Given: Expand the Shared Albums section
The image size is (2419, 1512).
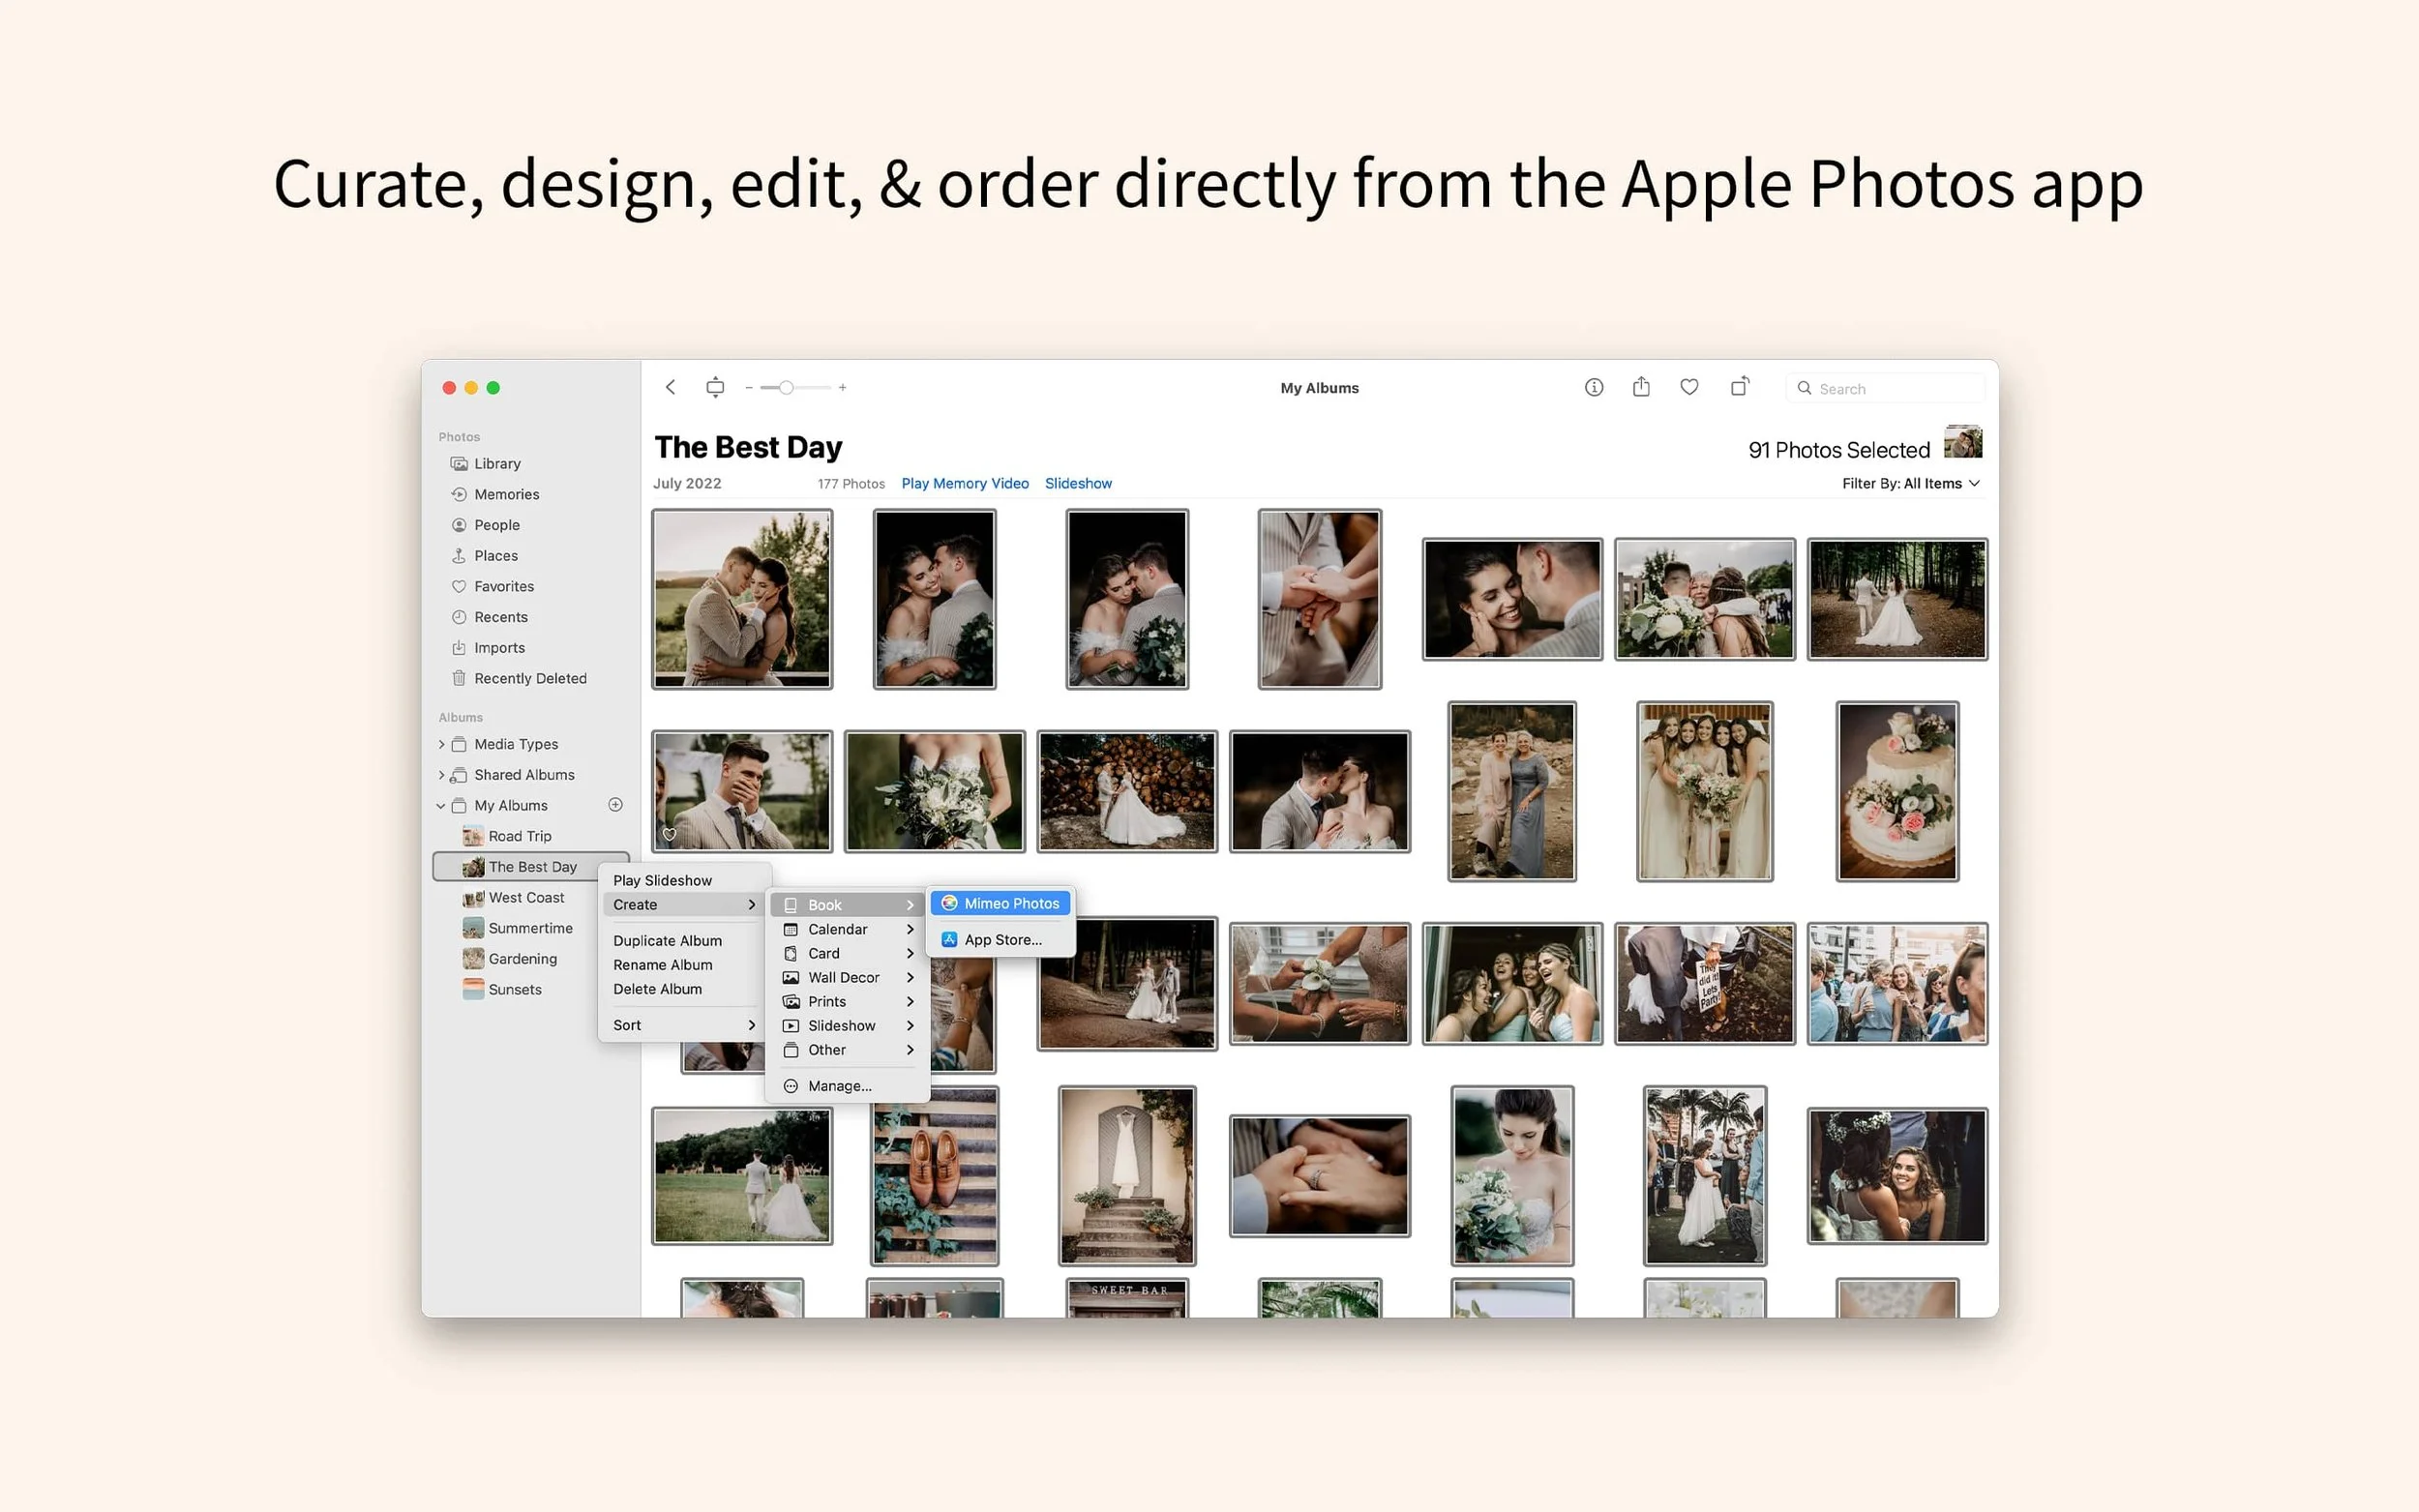Looking at the screenshot, I should (441, 774).
